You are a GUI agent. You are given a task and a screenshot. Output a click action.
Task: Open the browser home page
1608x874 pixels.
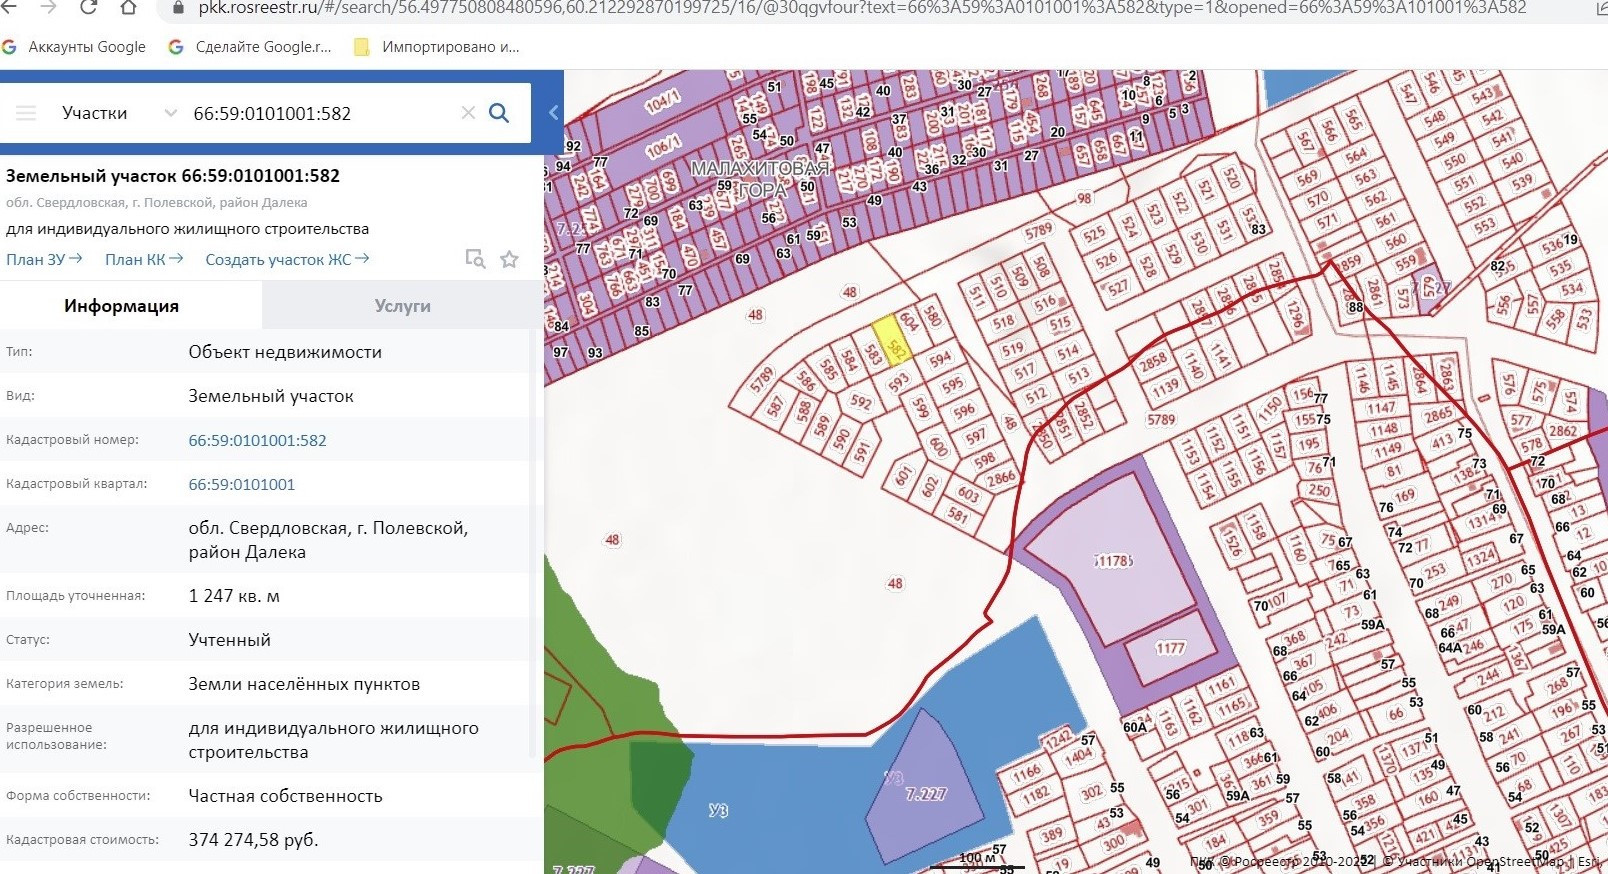(128, 7)
